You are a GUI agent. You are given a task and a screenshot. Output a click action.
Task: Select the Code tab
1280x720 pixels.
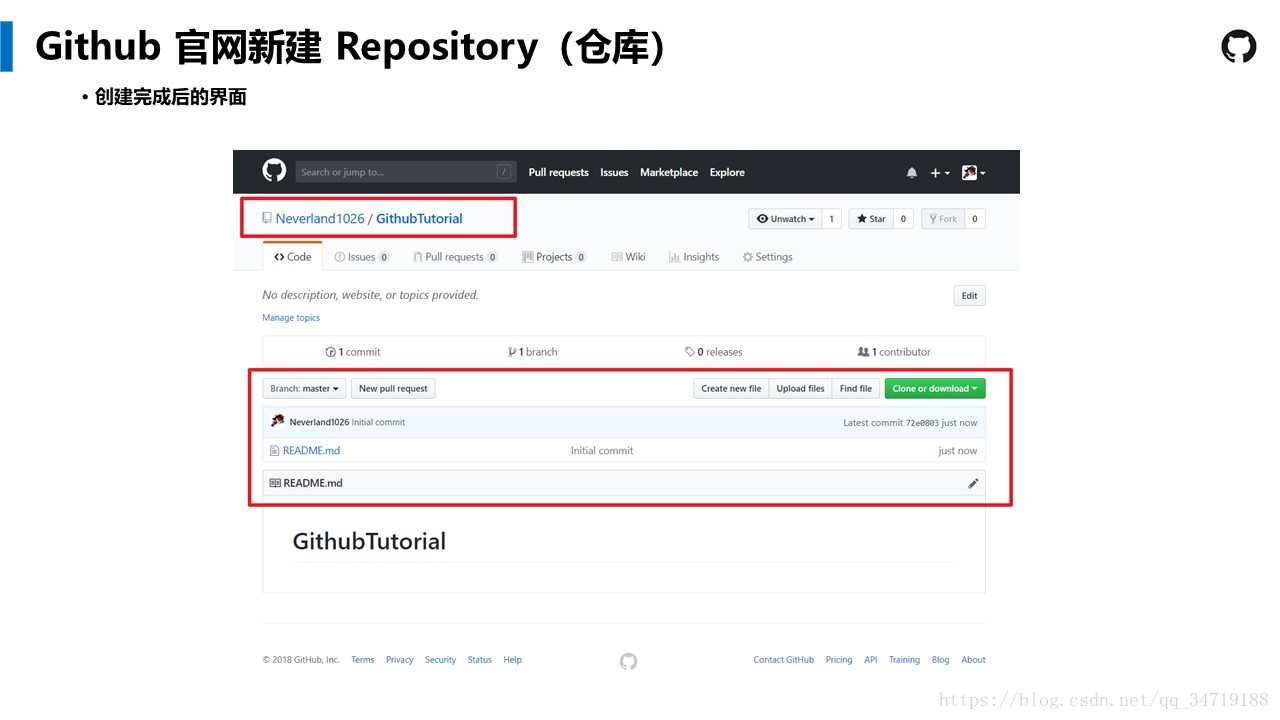point(293,257)
